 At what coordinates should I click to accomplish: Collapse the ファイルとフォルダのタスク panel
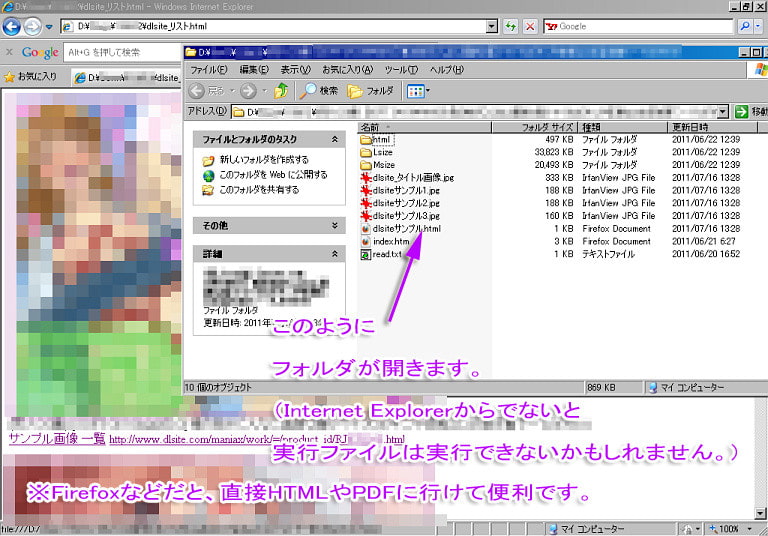pos(335,140)
